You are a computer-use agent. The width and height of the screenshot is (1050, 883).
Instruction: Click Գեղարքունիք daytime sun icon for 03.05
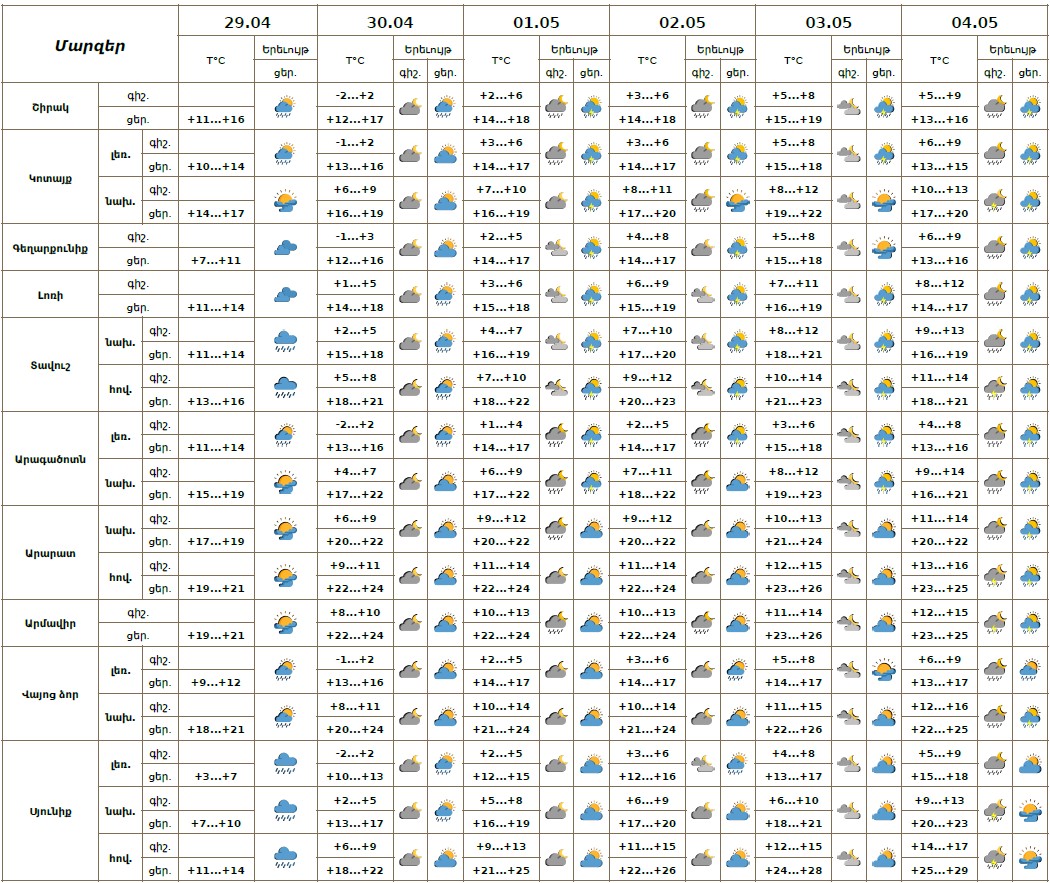(884, 248)
